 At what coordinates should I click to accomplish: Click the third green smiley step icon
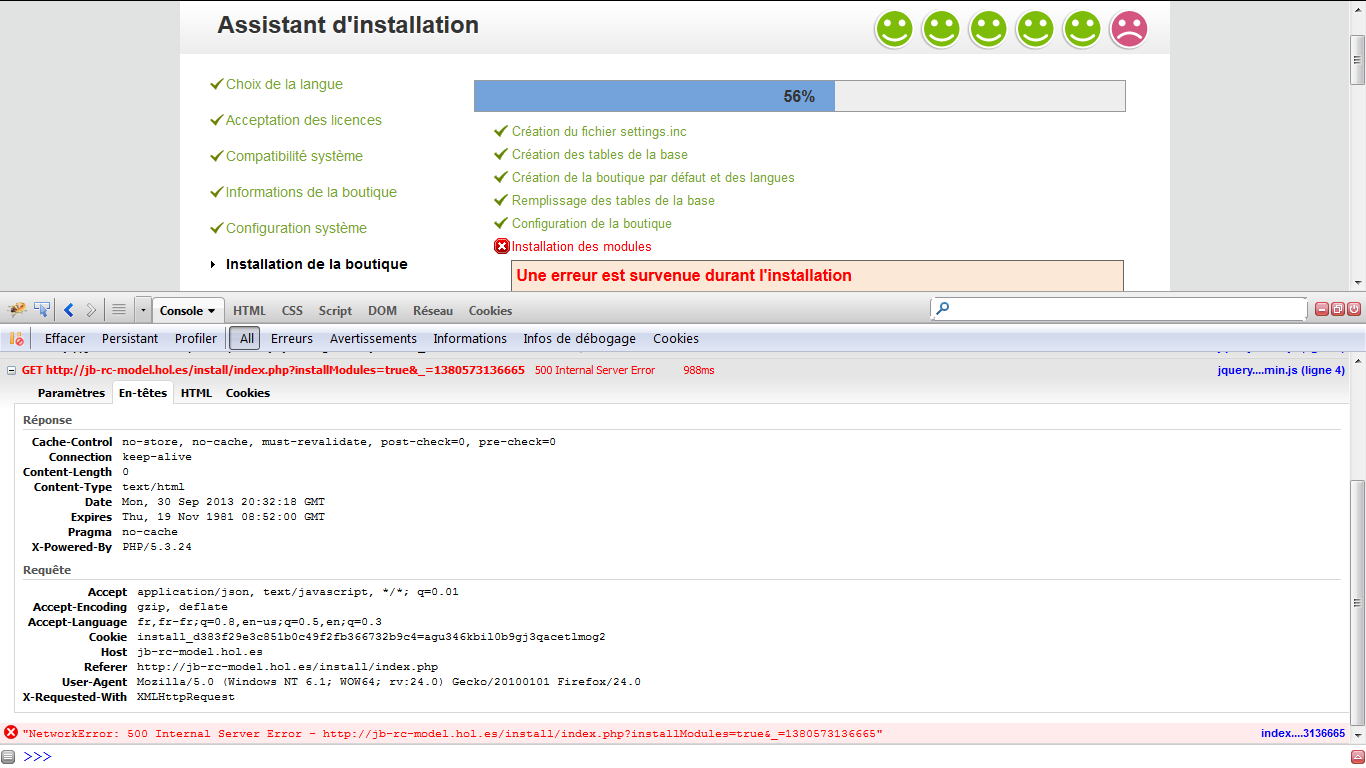(x=988, y=29)
